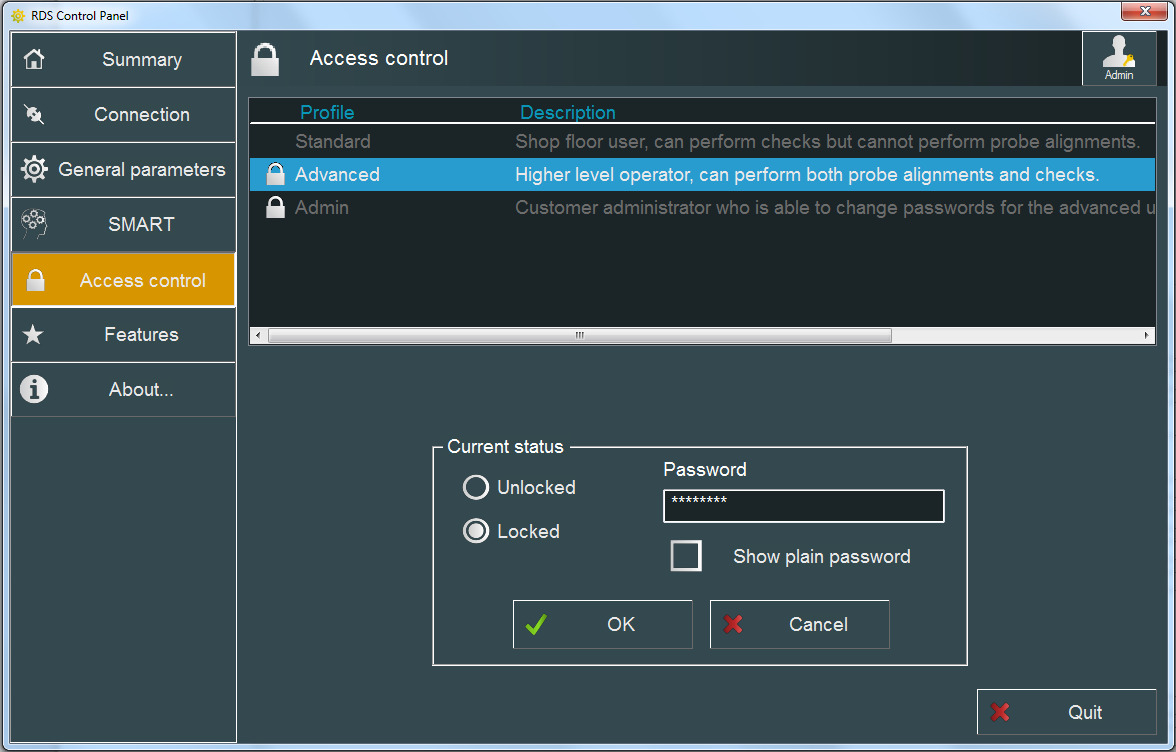
Task: Select the Unlocked radio button
Action: click(476, 487)
